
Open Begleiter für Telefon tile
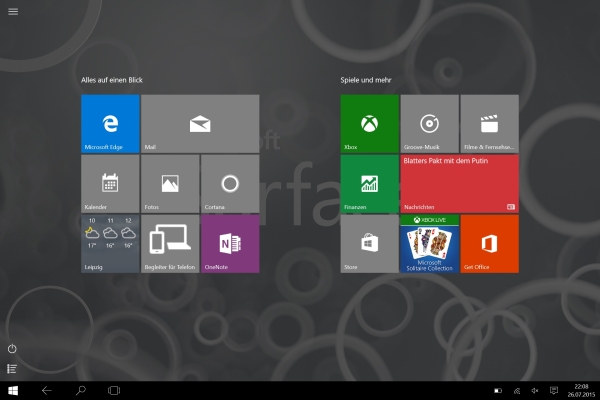pos(170,244)
